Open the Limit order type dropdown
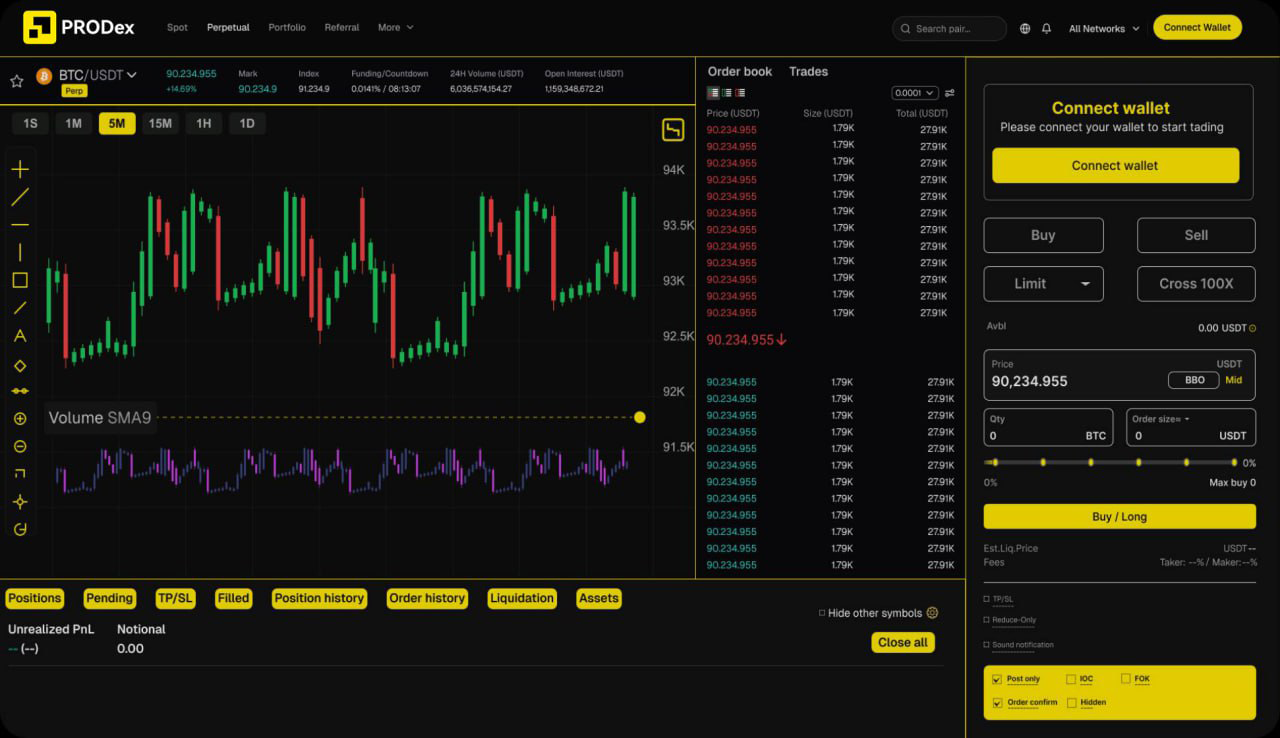This screenshot has width=1280, height=738. (1043, 284)
